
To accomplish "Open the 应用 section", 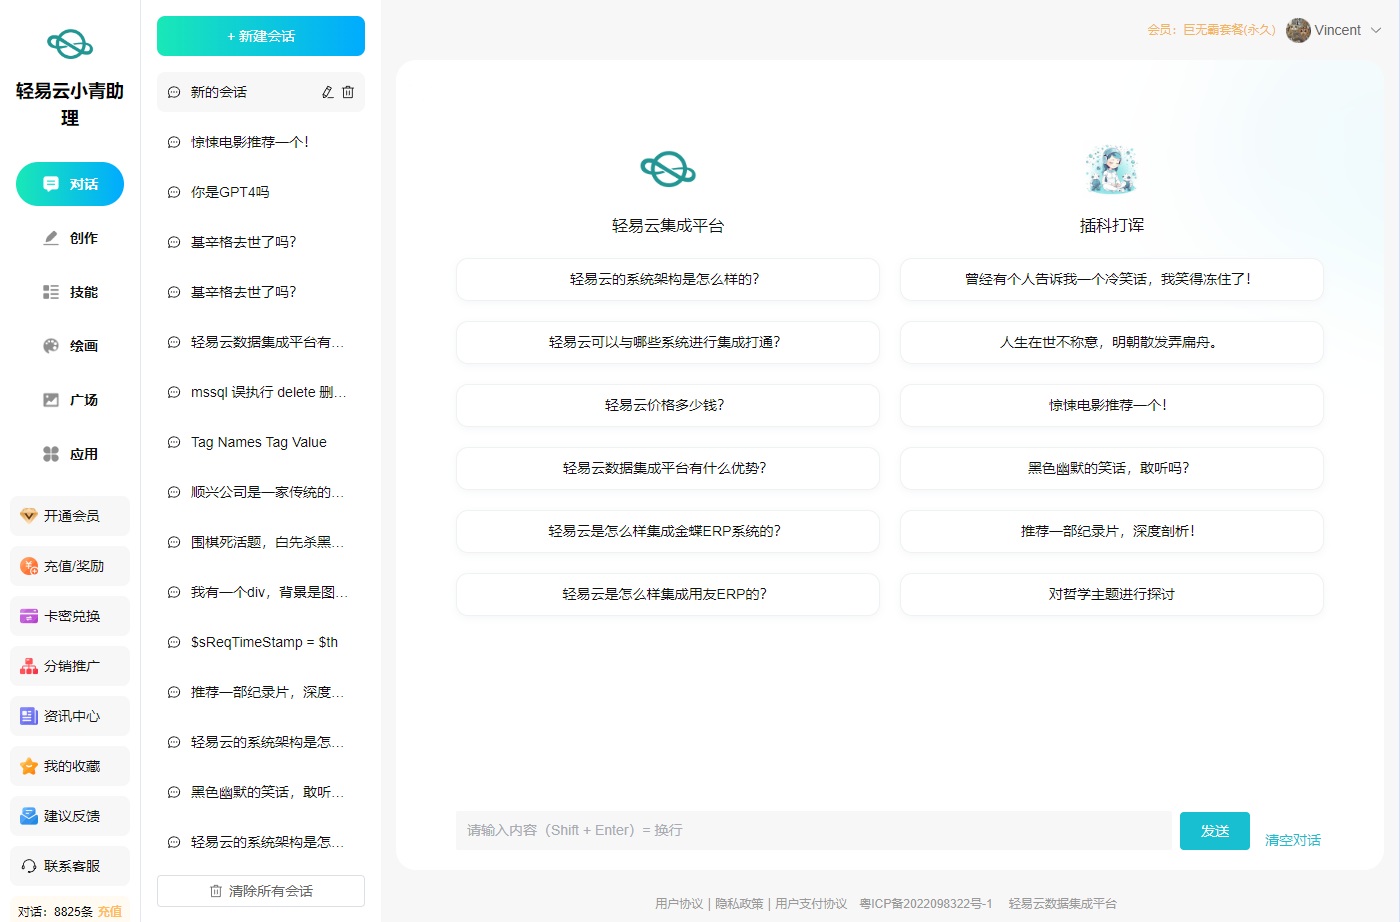I will pos(70,454).
